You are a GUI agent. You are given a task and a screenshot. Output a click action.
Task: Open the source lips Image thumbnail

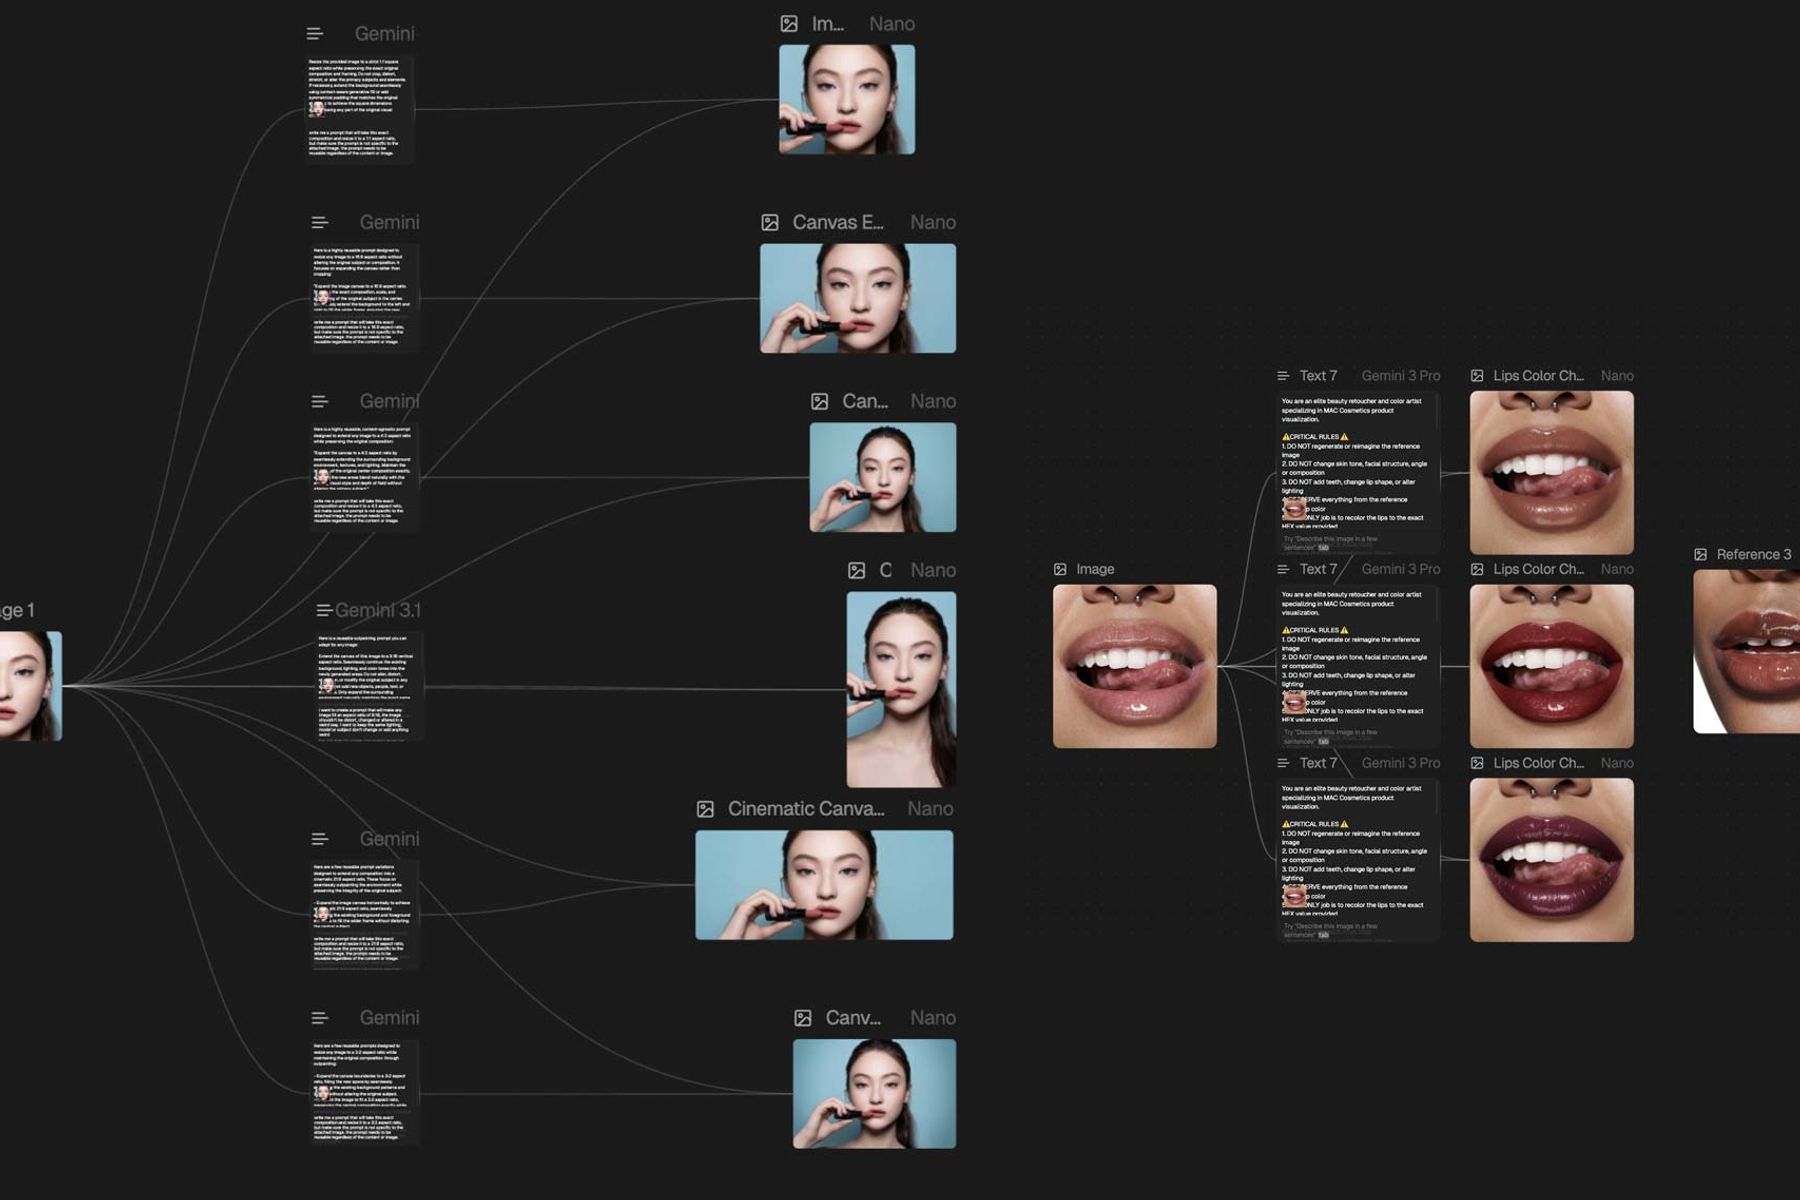click(x=1135, y=666)
